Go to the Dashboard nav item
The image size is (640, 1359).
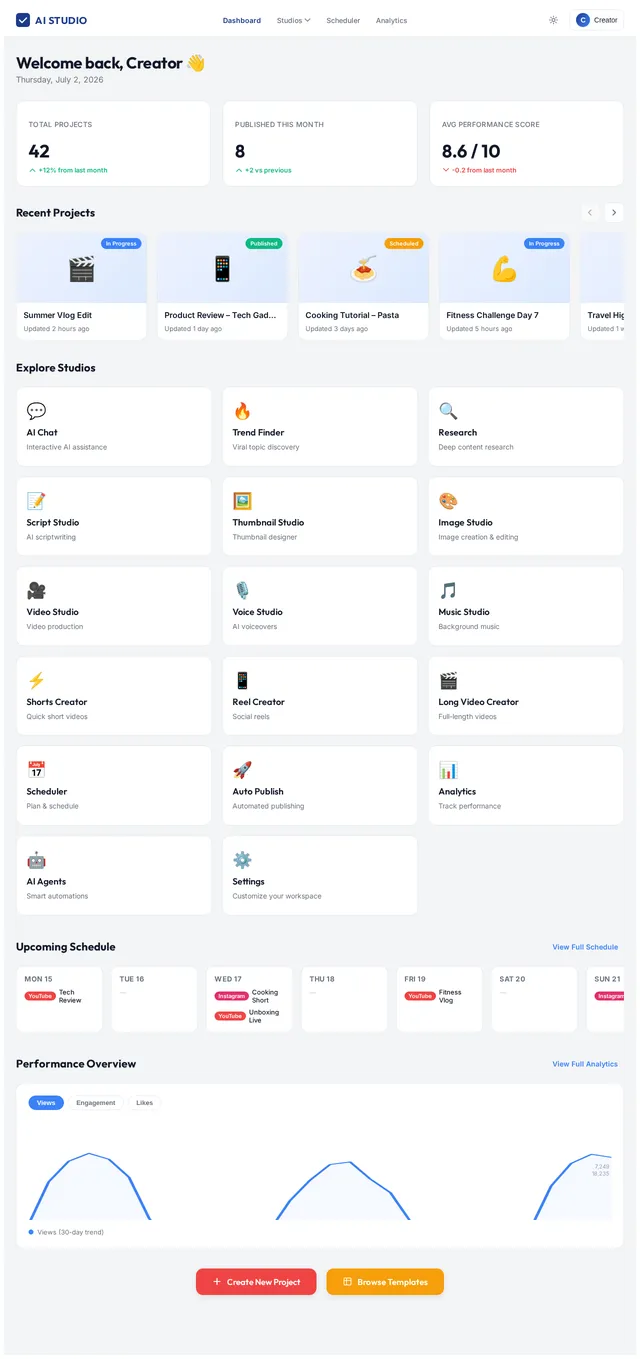pos(242,20)
